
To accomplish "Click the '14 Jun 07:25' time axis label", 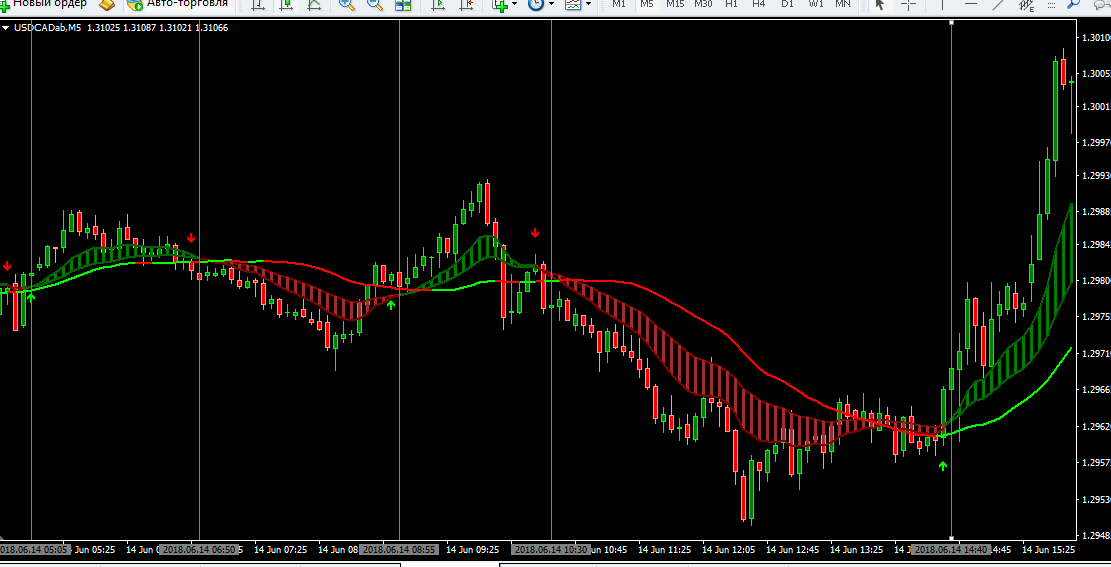I will pos(281,549).
